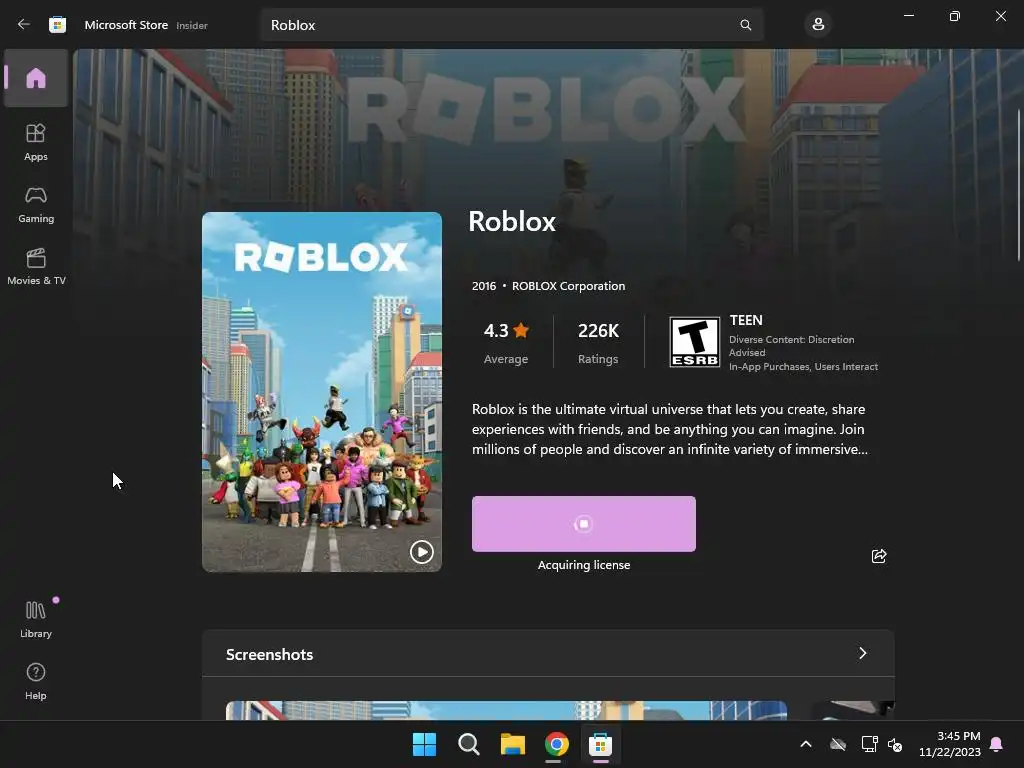Viewport: 1024px width, 768px height.
Task: Click the muted volume tray icon
Action: [895, 744]
